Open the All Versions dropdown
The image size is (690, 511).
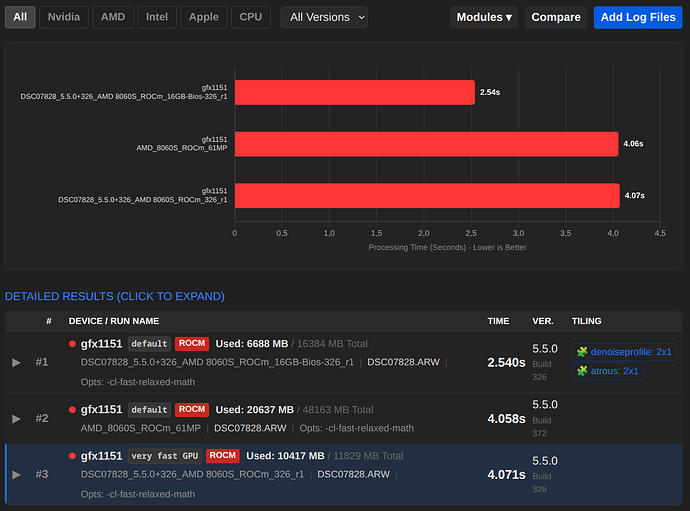tap(324, 17)
